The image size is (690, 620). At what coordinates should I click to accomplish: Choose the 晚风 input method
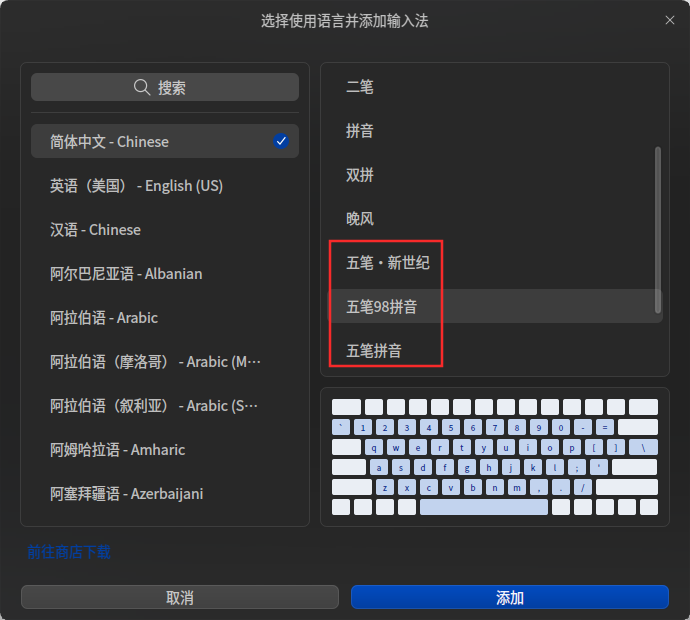[495, 219]
